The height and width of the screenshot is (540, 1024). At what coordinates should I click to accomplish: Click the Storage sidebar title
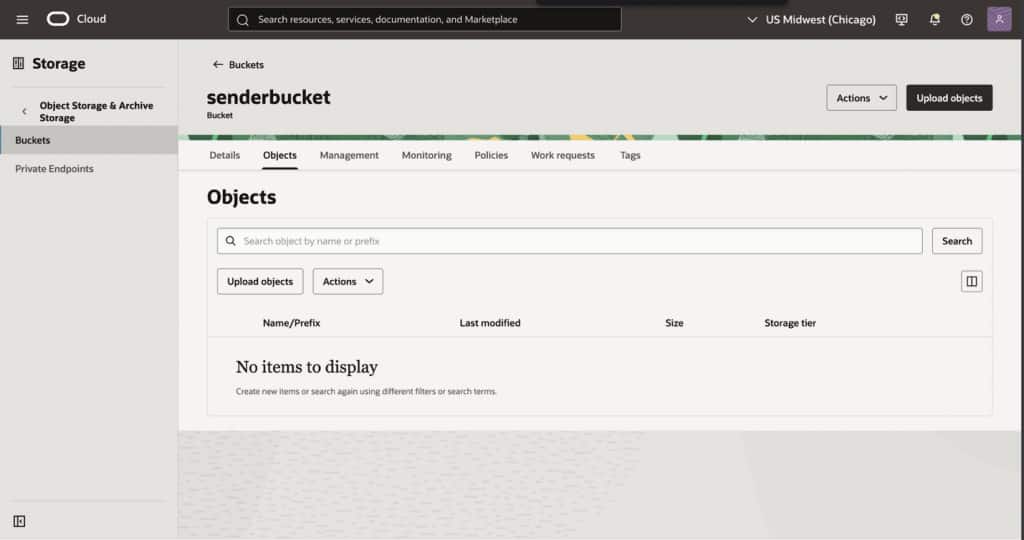point(59,63)
